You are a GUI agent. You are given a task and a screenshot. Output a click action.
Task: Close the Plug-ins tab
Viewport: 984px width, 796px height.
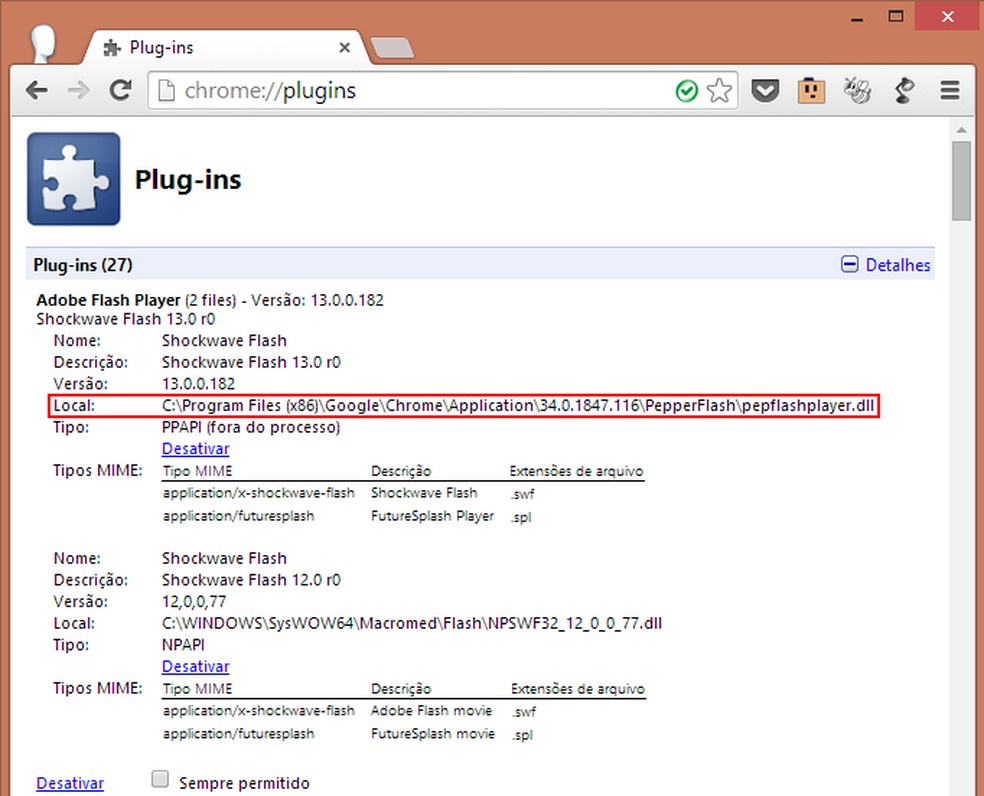[x=344, y=47]
